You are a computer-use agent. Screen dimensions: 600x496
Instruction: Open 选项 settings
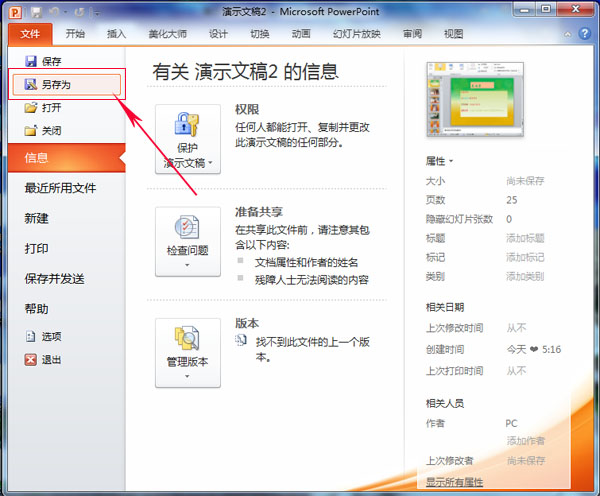[43, 336]
